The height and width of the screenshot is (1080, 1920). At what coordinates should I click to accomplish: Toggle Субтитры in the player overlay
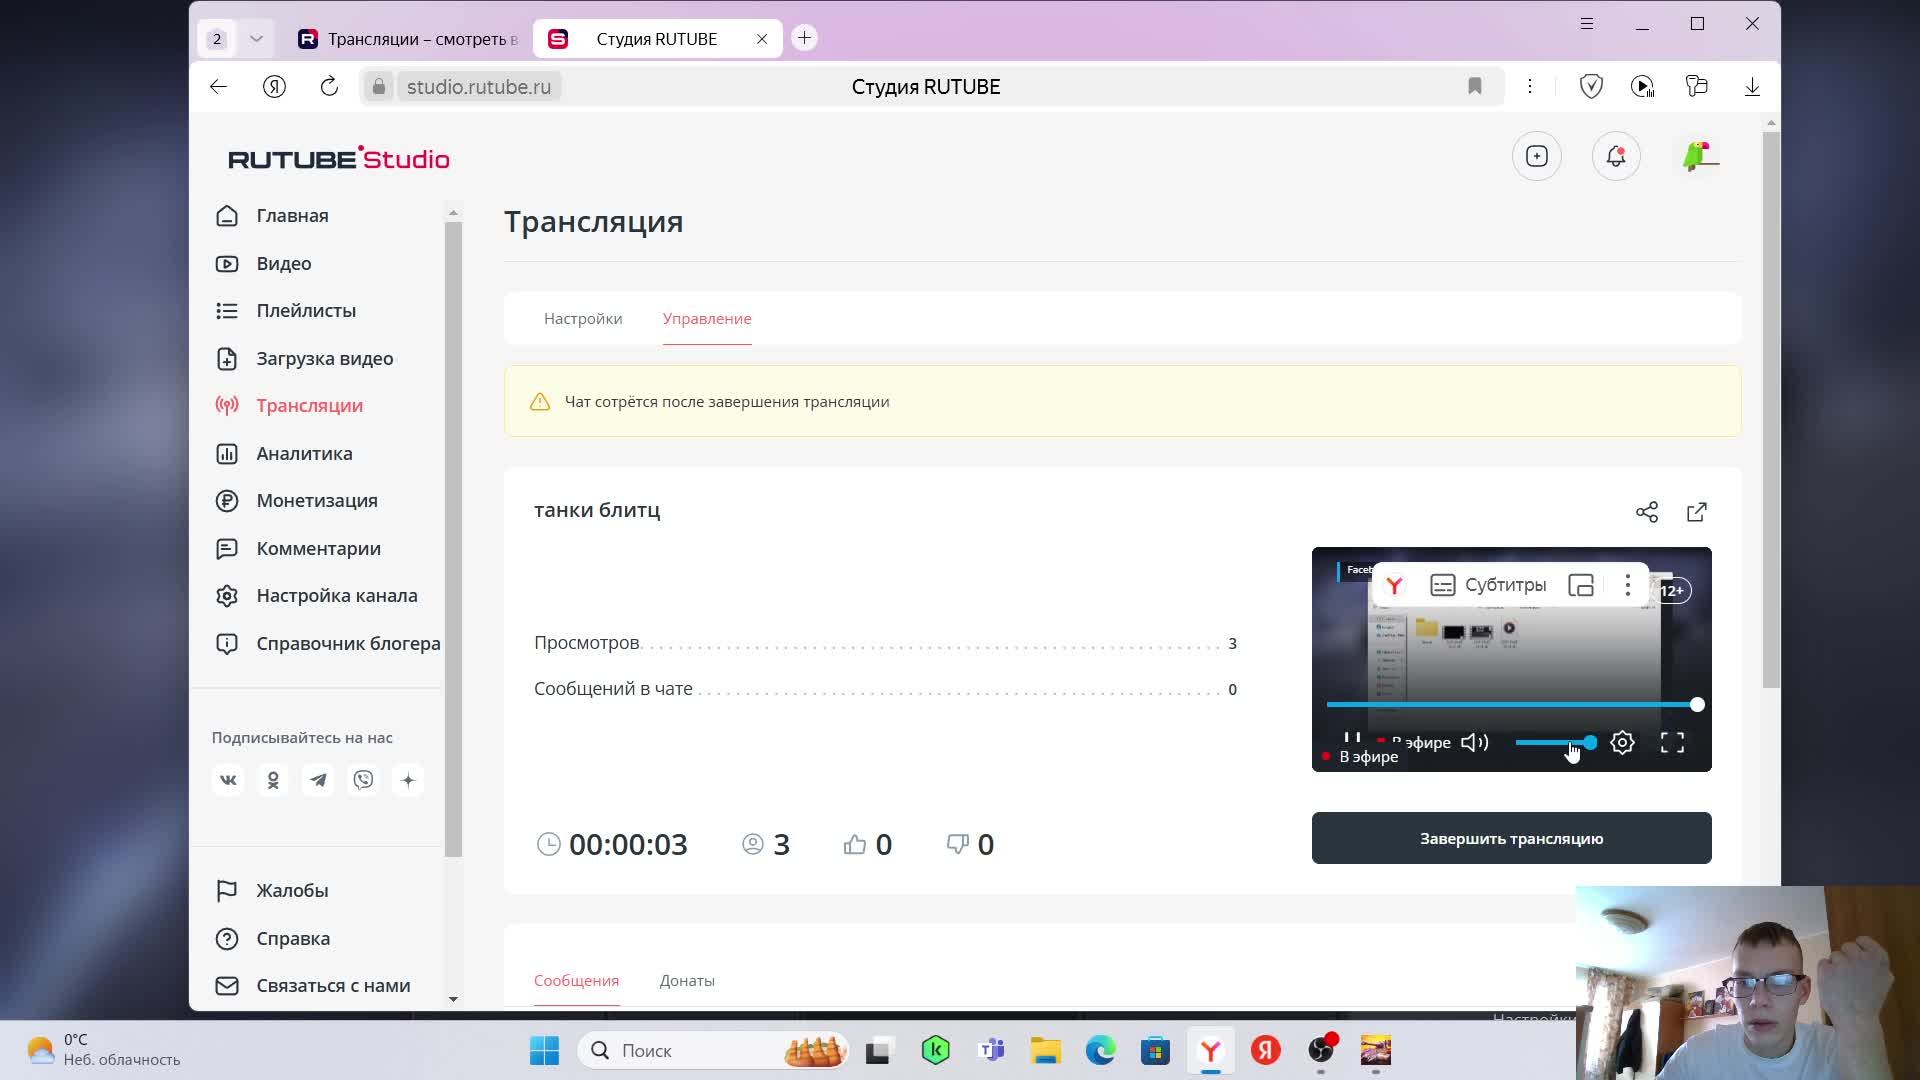(x=1488, y=585)
